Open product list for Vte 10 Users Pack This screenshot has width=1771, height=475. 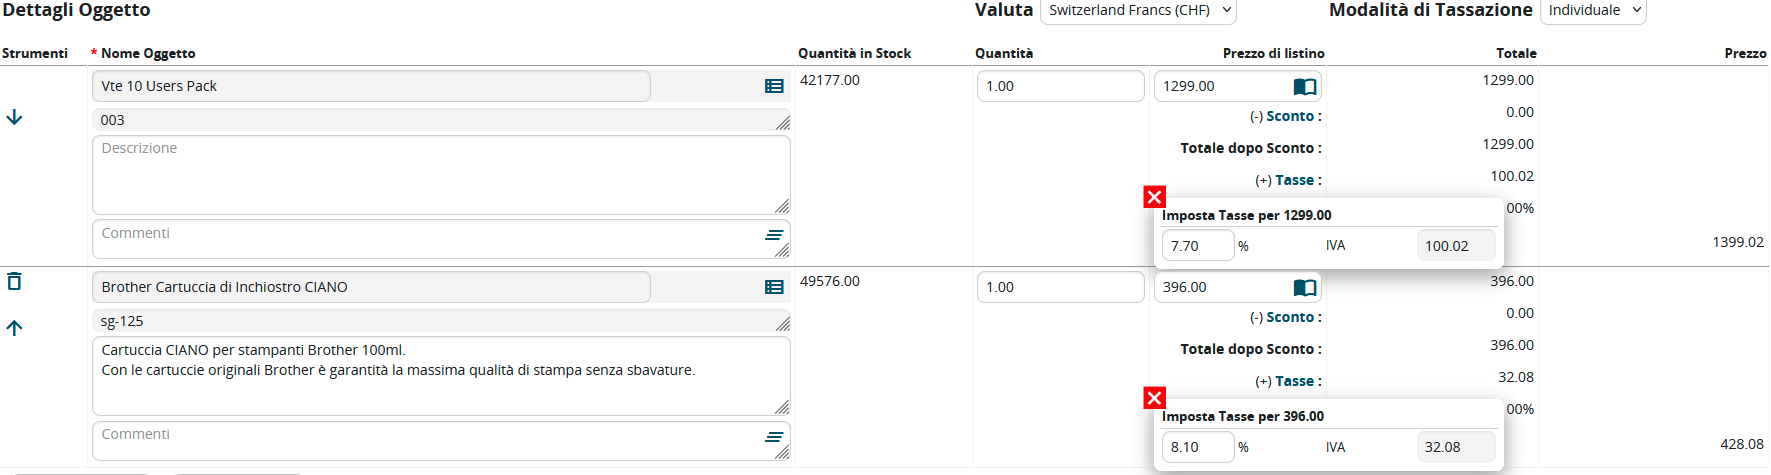773,87
